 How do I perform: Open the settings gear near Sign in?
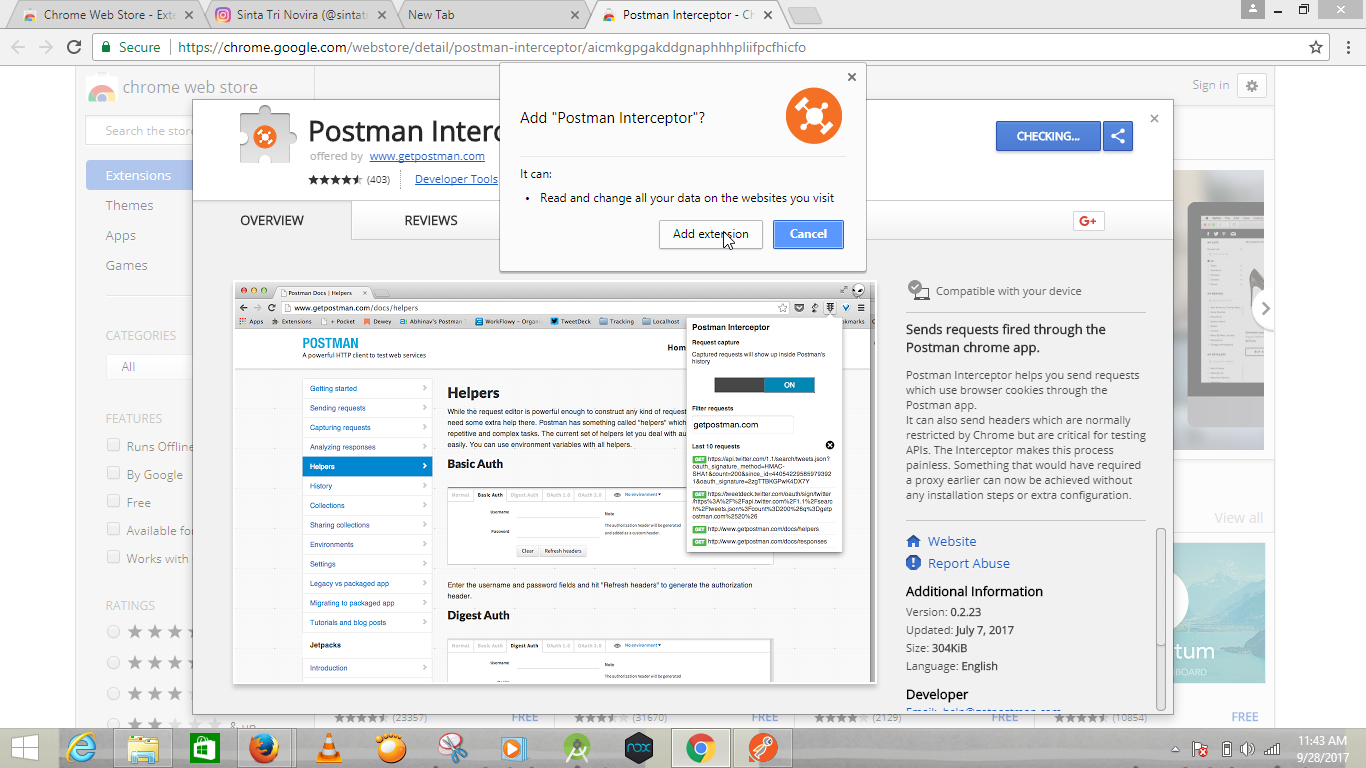pos(1252,86)
